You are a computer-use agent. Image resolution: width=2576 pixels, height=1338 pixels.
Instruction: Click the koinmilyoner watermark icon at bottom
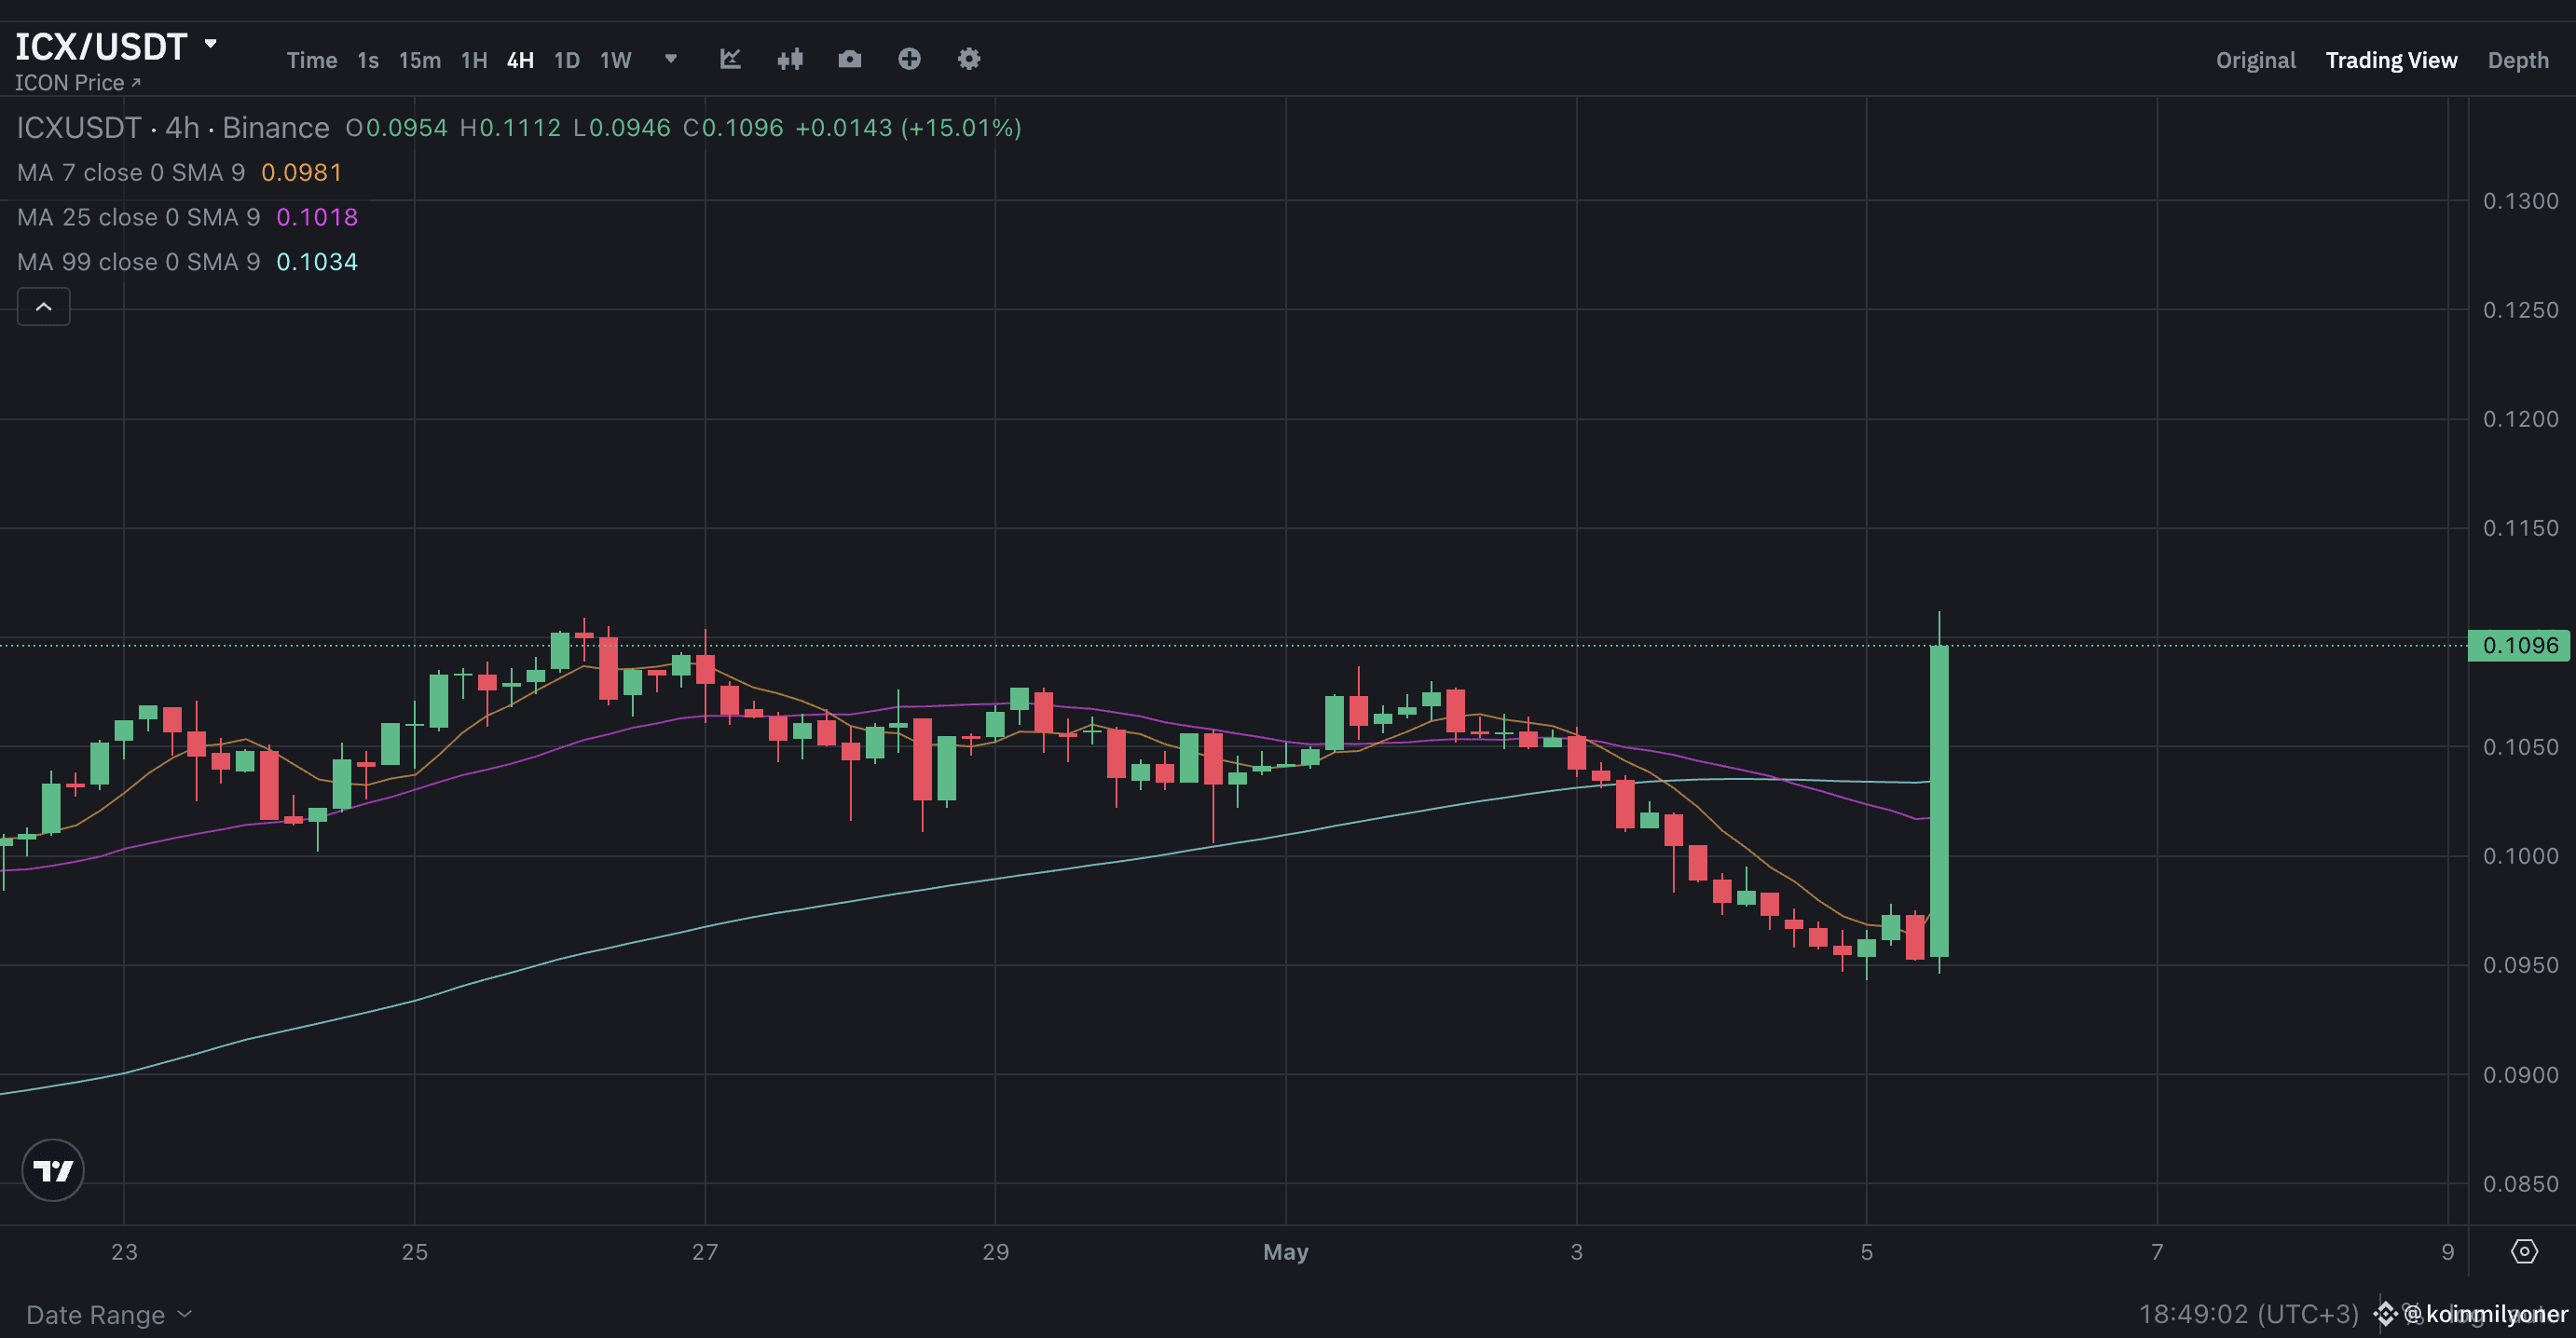click(2386, 1313)
